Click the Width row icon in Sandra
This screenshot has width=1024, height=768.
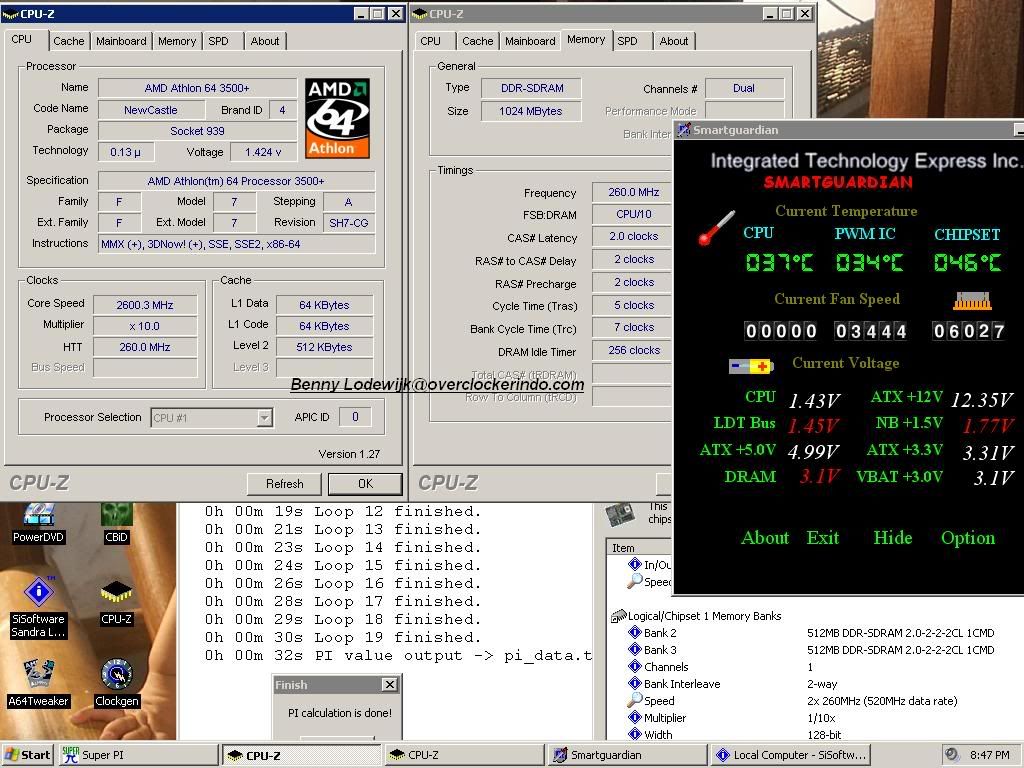(634, 734)
